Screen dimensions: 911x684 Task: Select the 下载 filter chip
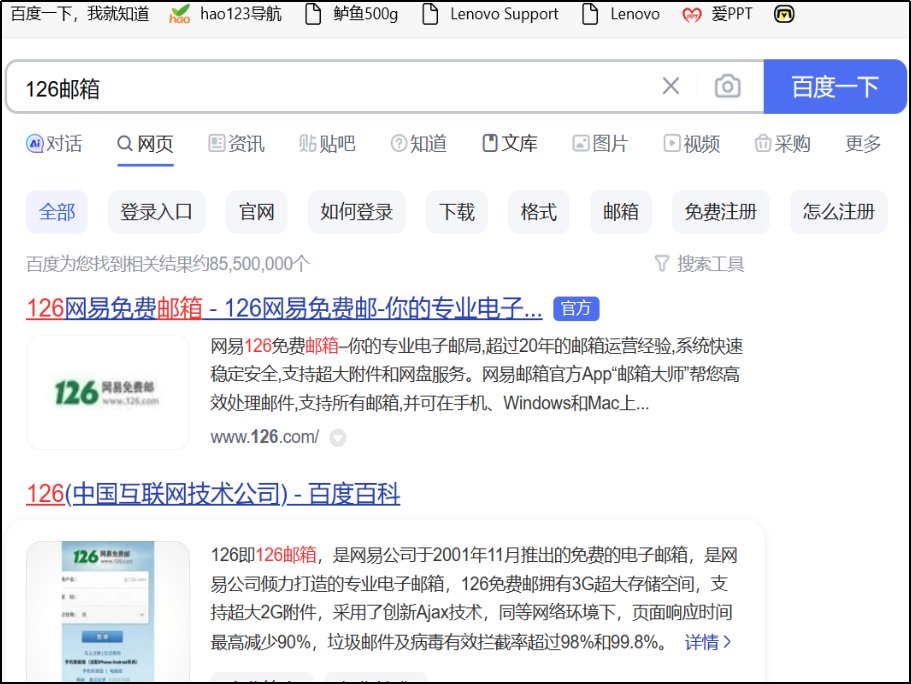tap(456, 211)
